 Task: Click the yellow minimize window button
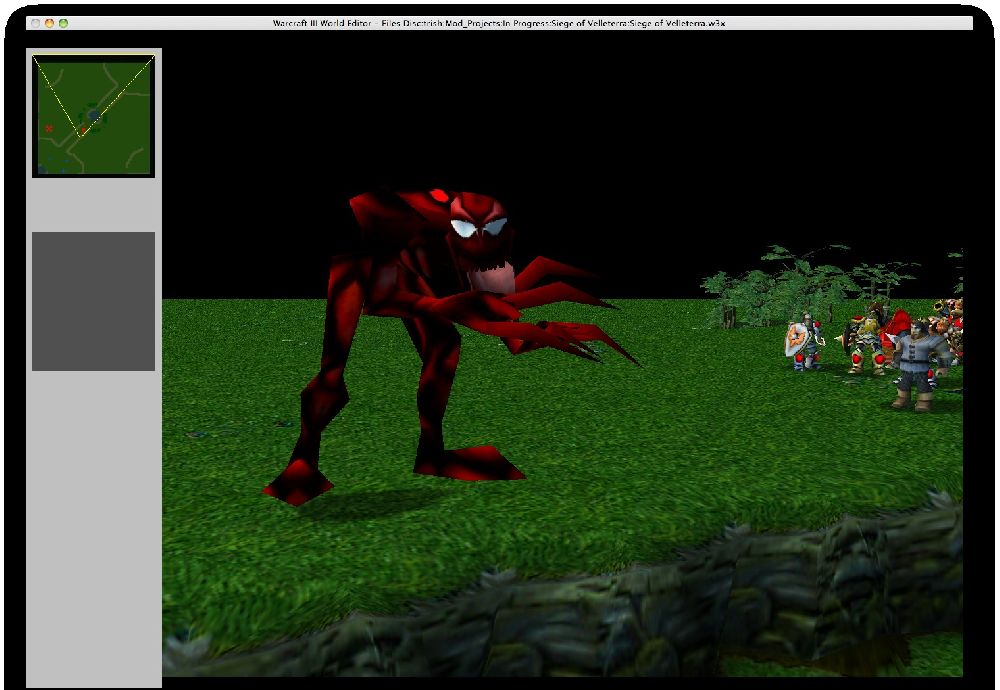click(49, 23)
